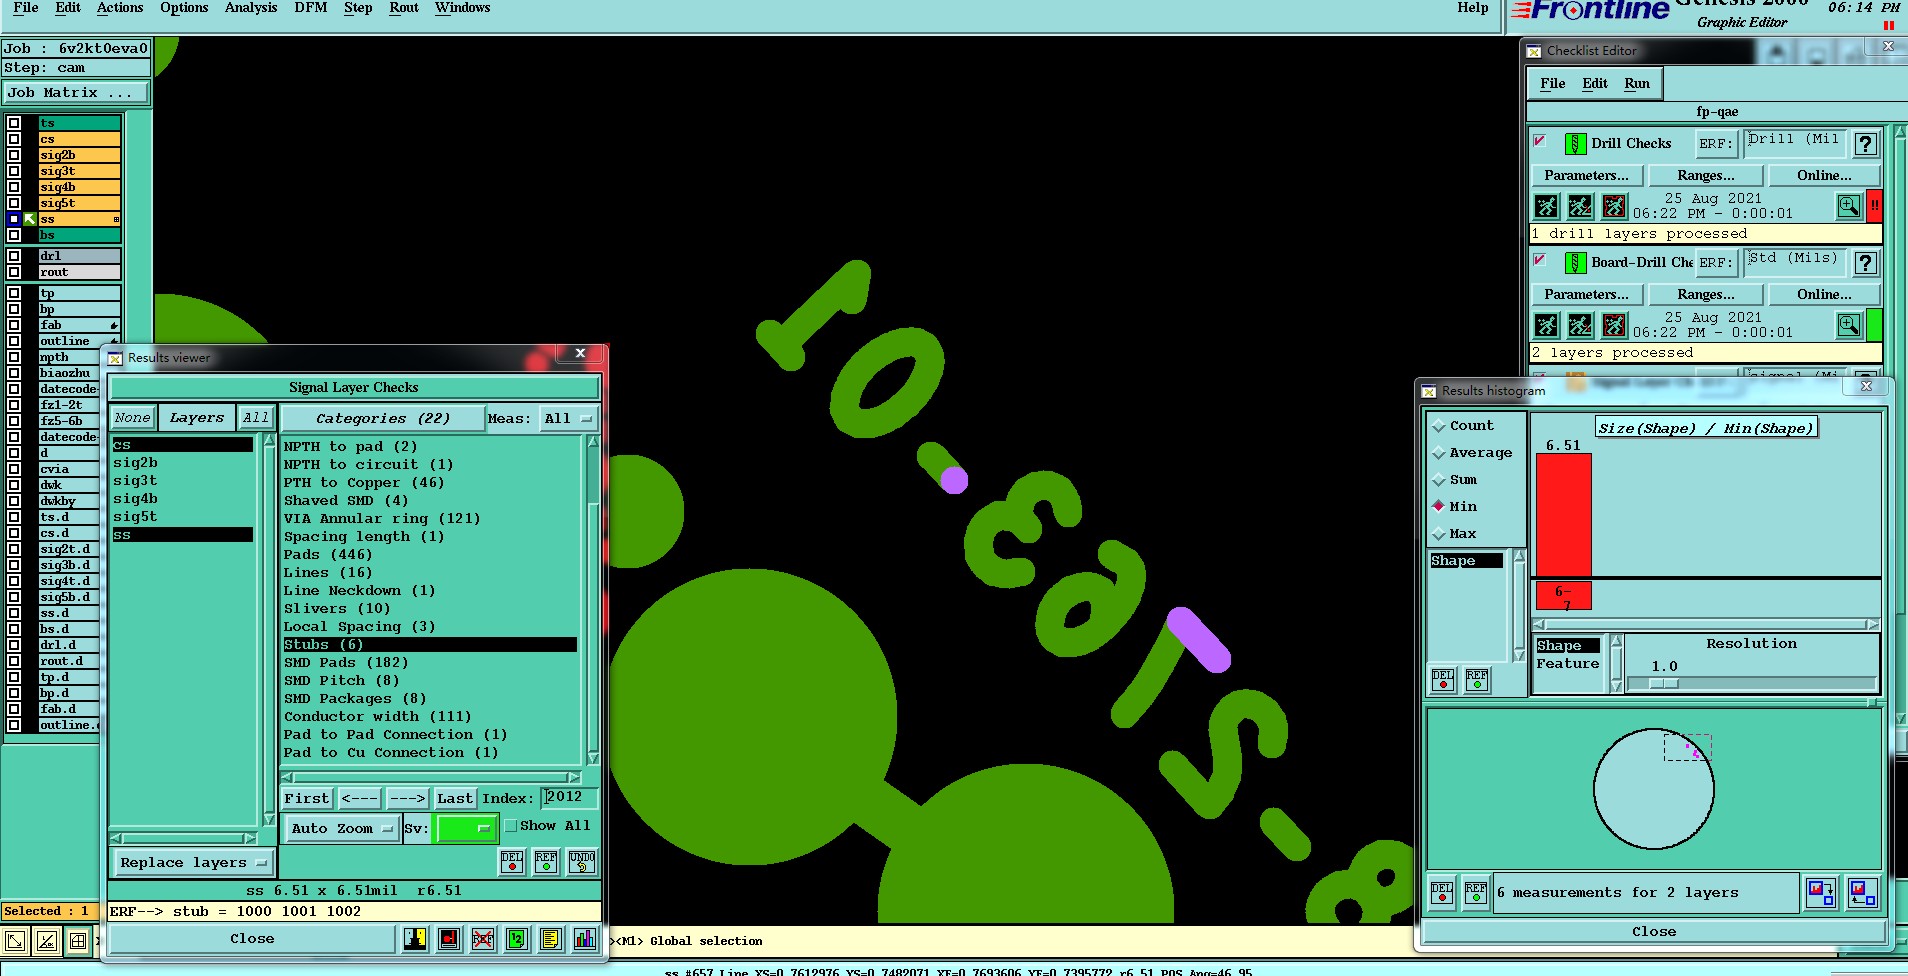This screenshot has height=976, width=1908.
Task: Open the Replace layers dropdown
Action: 193,862
